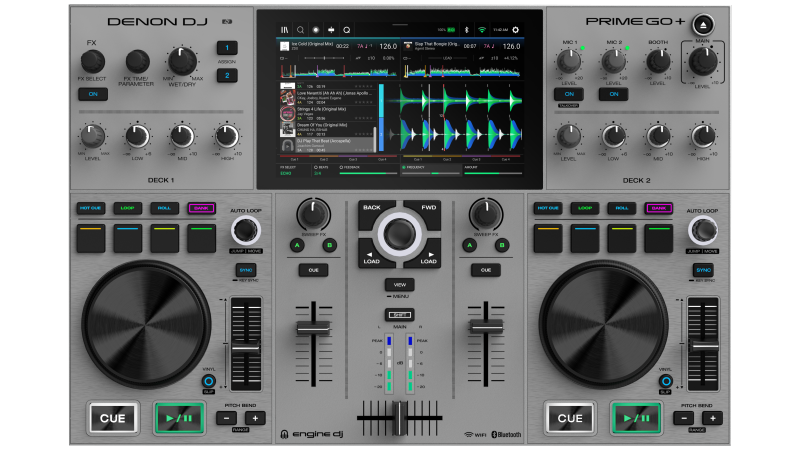Open the FX SELECT Echo field on screen

coord(283,173)
